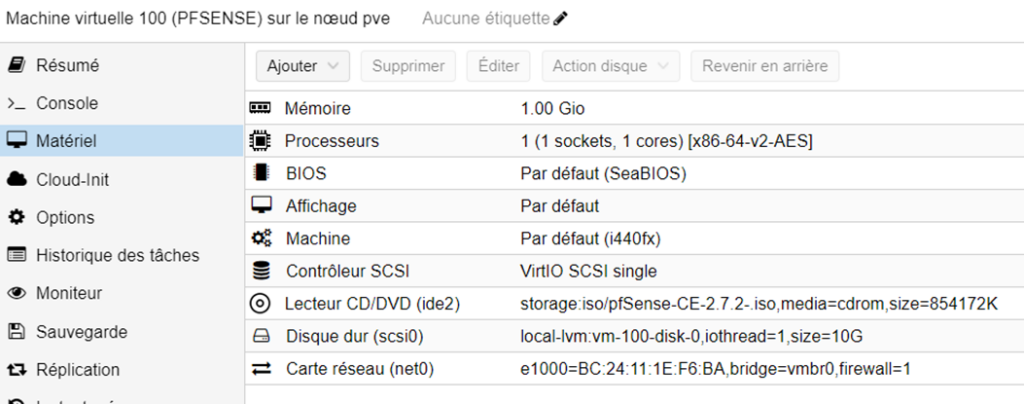Viewport: 1024px width, 404px height.
Task: Click the CD/DVD disc icon
Action: point(260,303)
